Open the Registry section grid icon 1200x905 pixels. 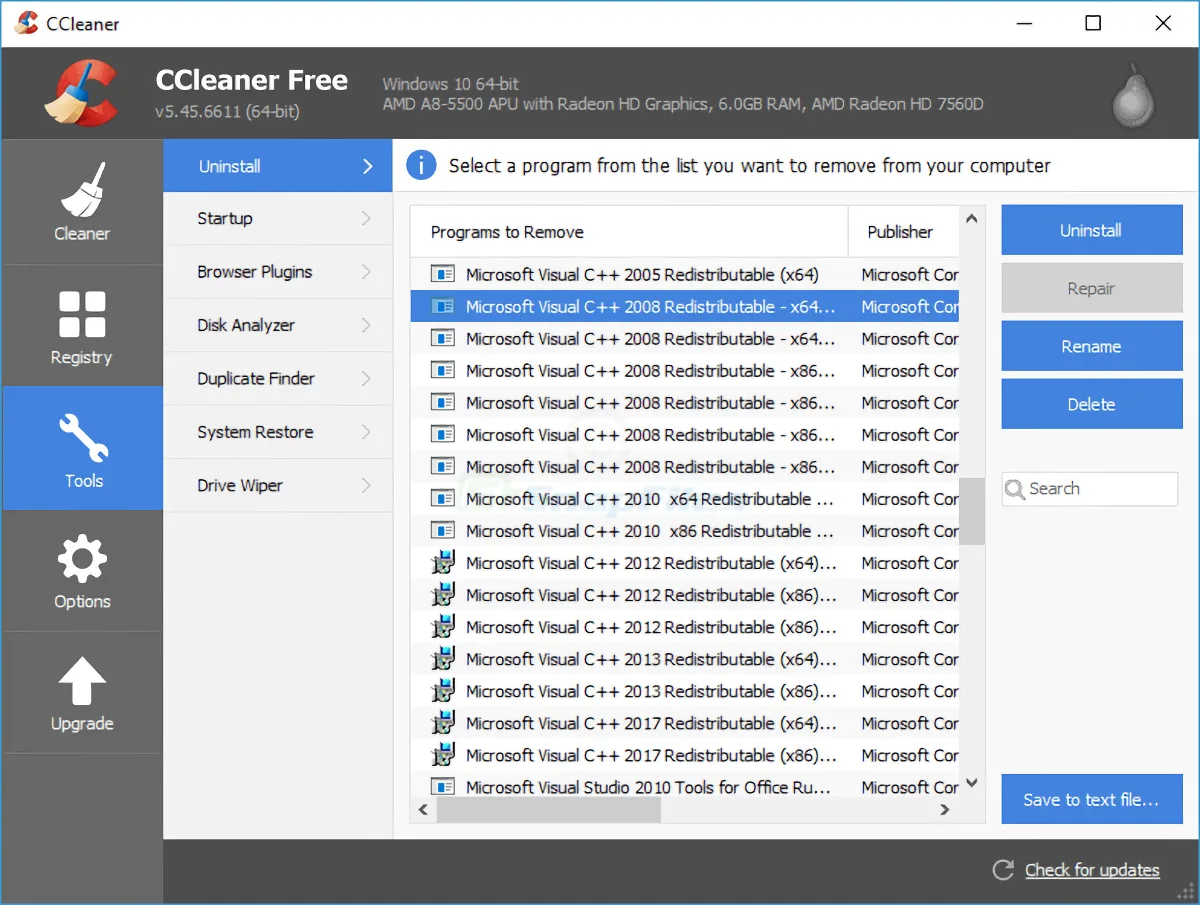82,314
